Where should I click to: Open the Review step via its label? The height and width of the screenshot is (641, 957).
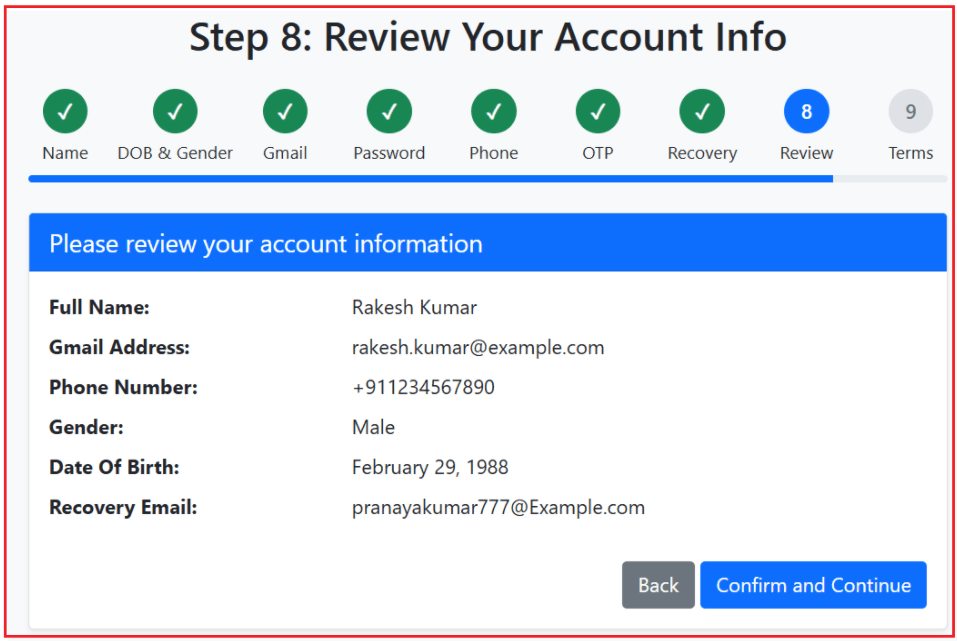(x=806, y=153)
